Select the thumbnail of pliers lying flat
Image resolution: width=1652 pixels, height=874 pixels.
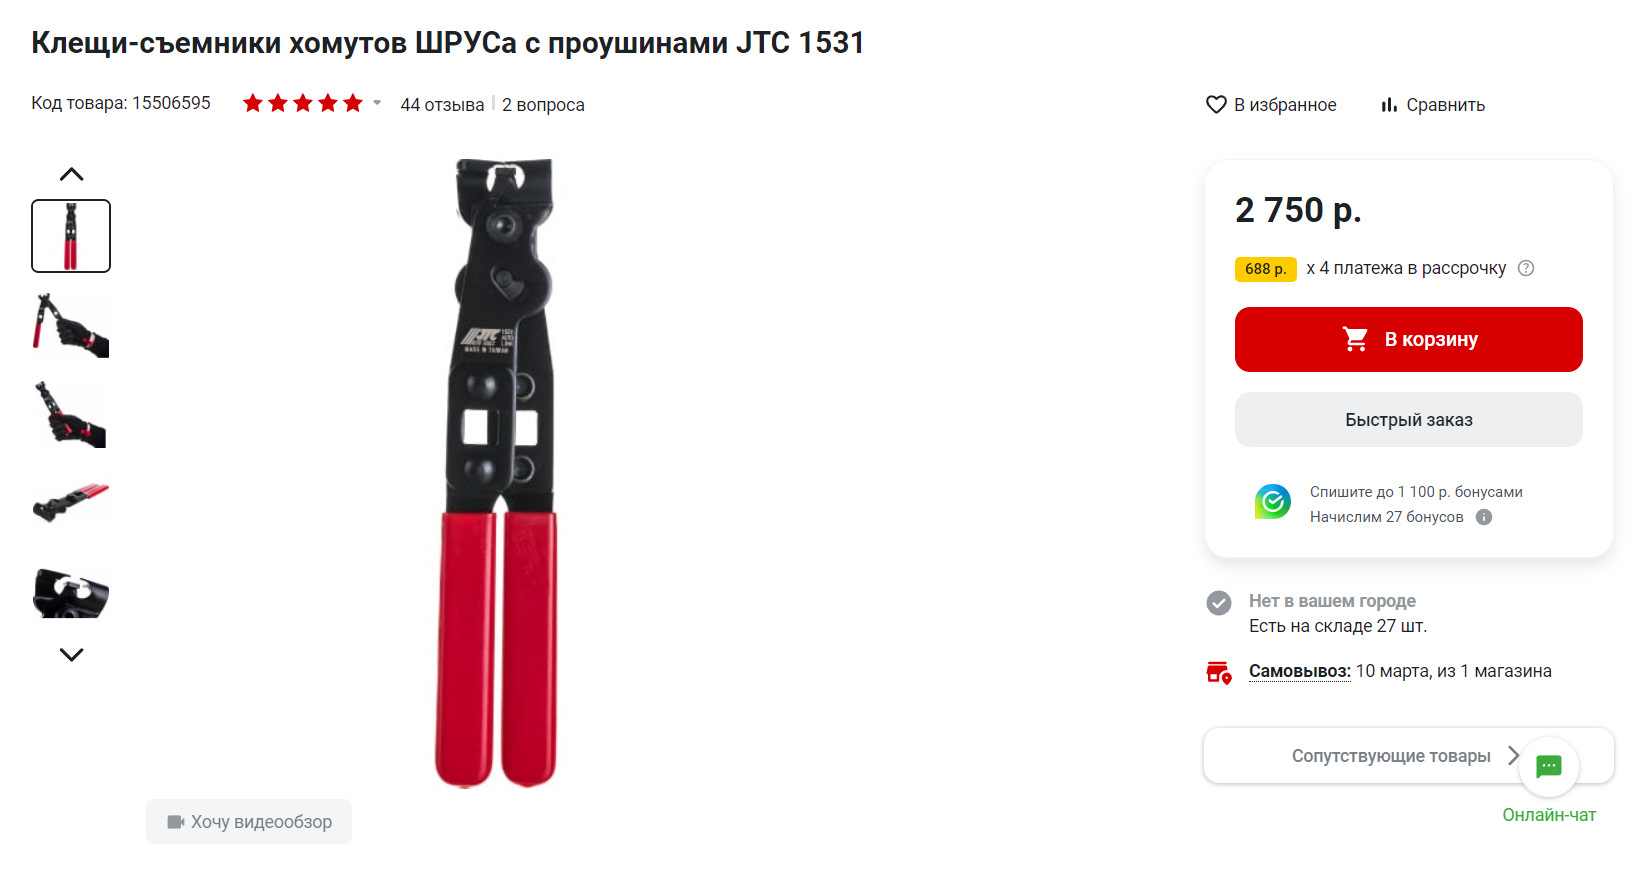[71, 503]
